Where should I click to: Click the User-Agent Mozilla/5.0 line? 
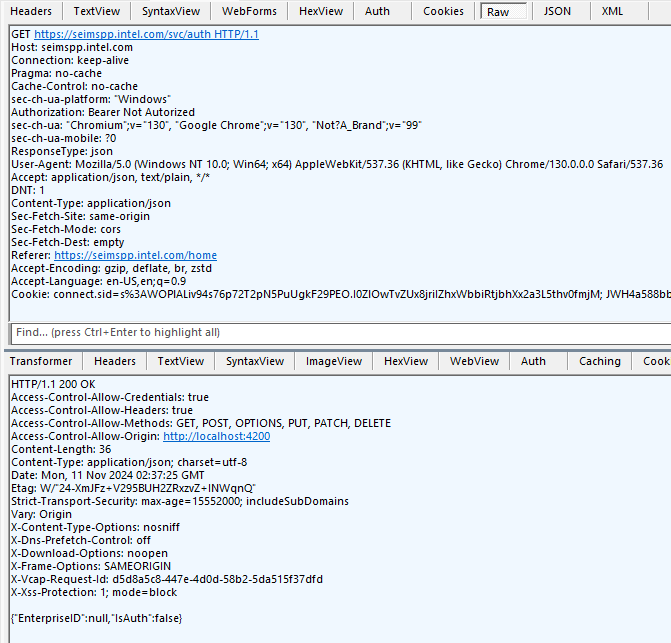click(x=337, y=165)
